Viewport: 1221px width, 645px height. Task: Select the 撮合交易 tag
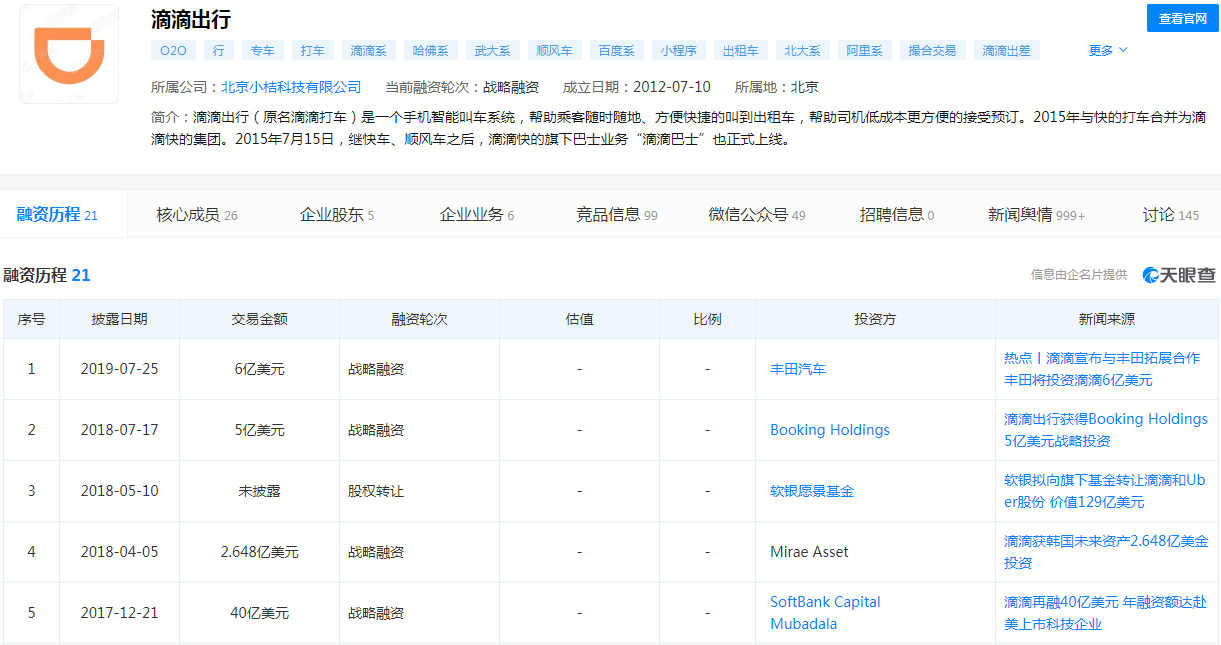(x=932, y=50)
